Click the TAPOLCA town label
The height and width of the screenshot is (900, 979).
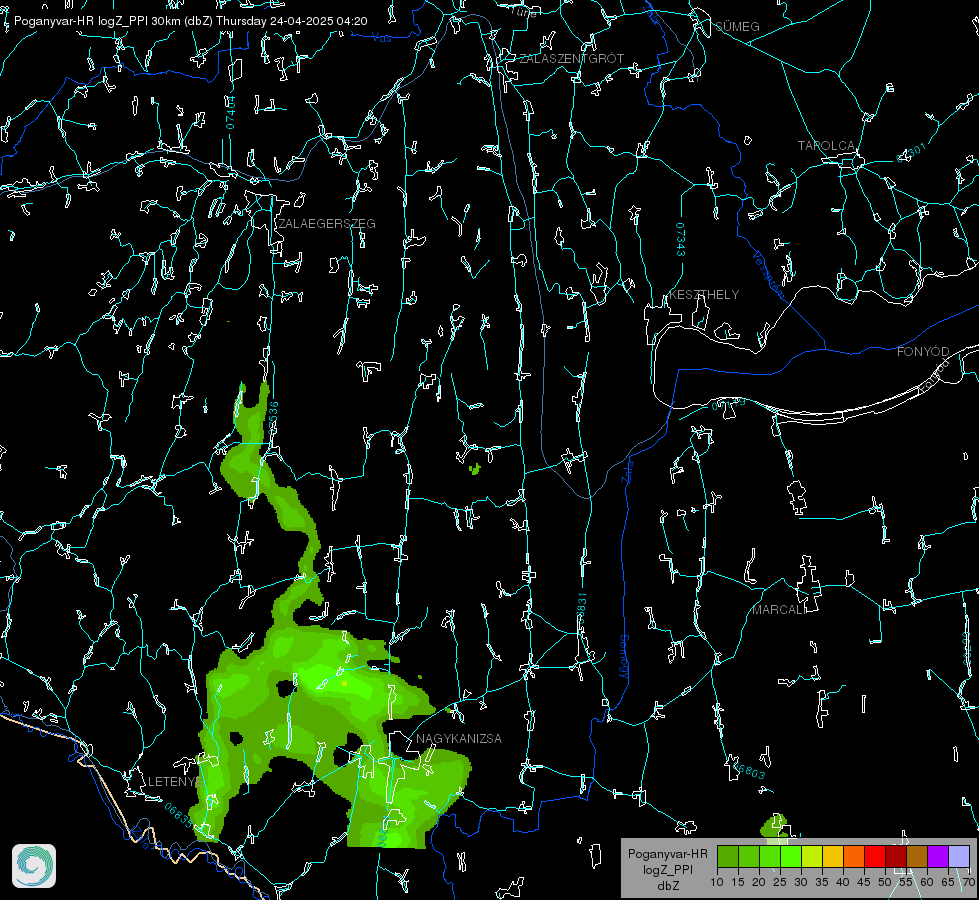click(826, 146)
